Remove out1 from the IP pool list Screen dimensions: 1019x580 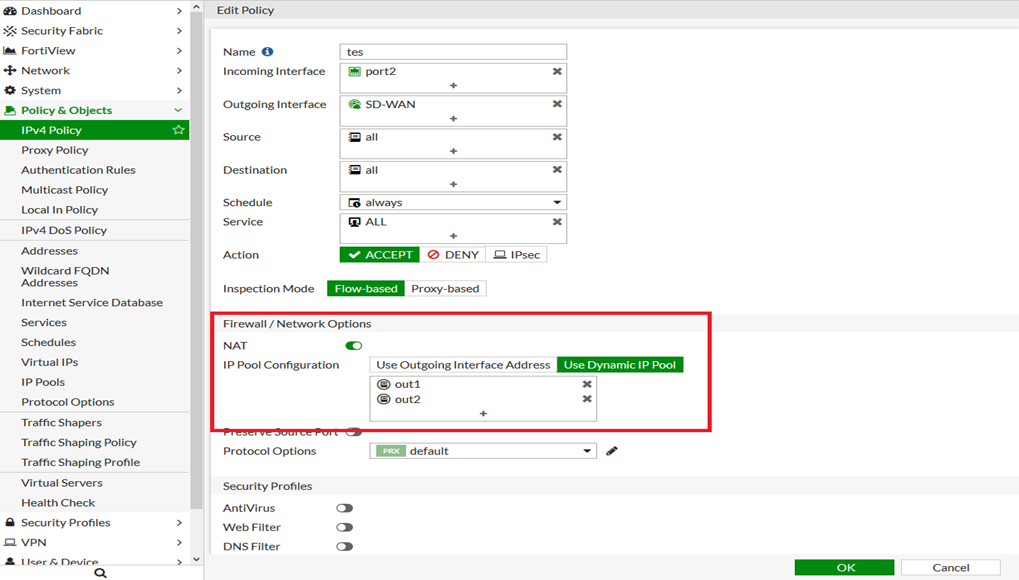pyautogui.click(x=587, y=384)
